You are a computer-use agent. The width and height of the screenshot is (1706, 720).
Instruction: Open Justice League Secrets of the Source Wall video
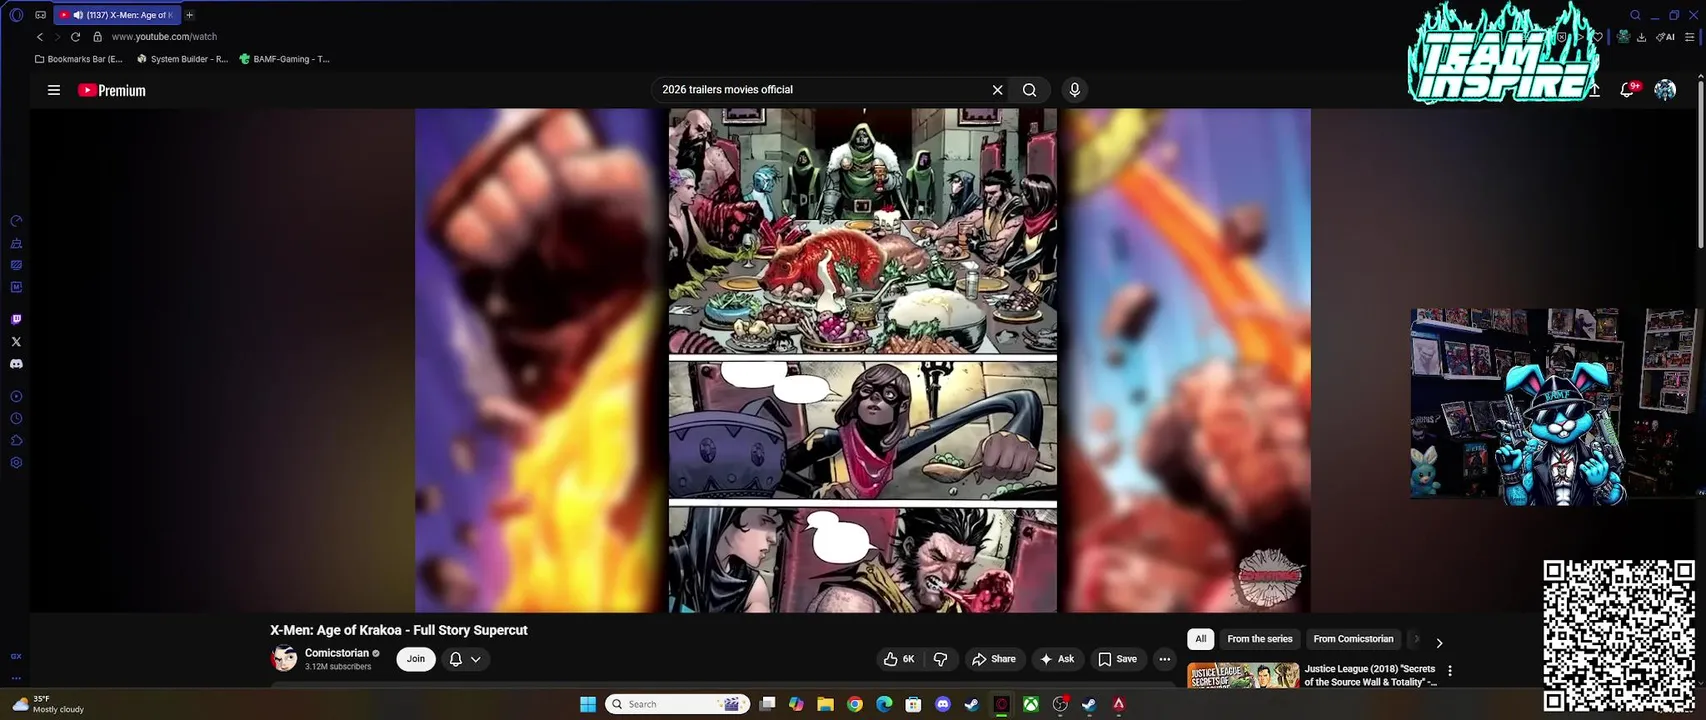(x=1370, y=675)
